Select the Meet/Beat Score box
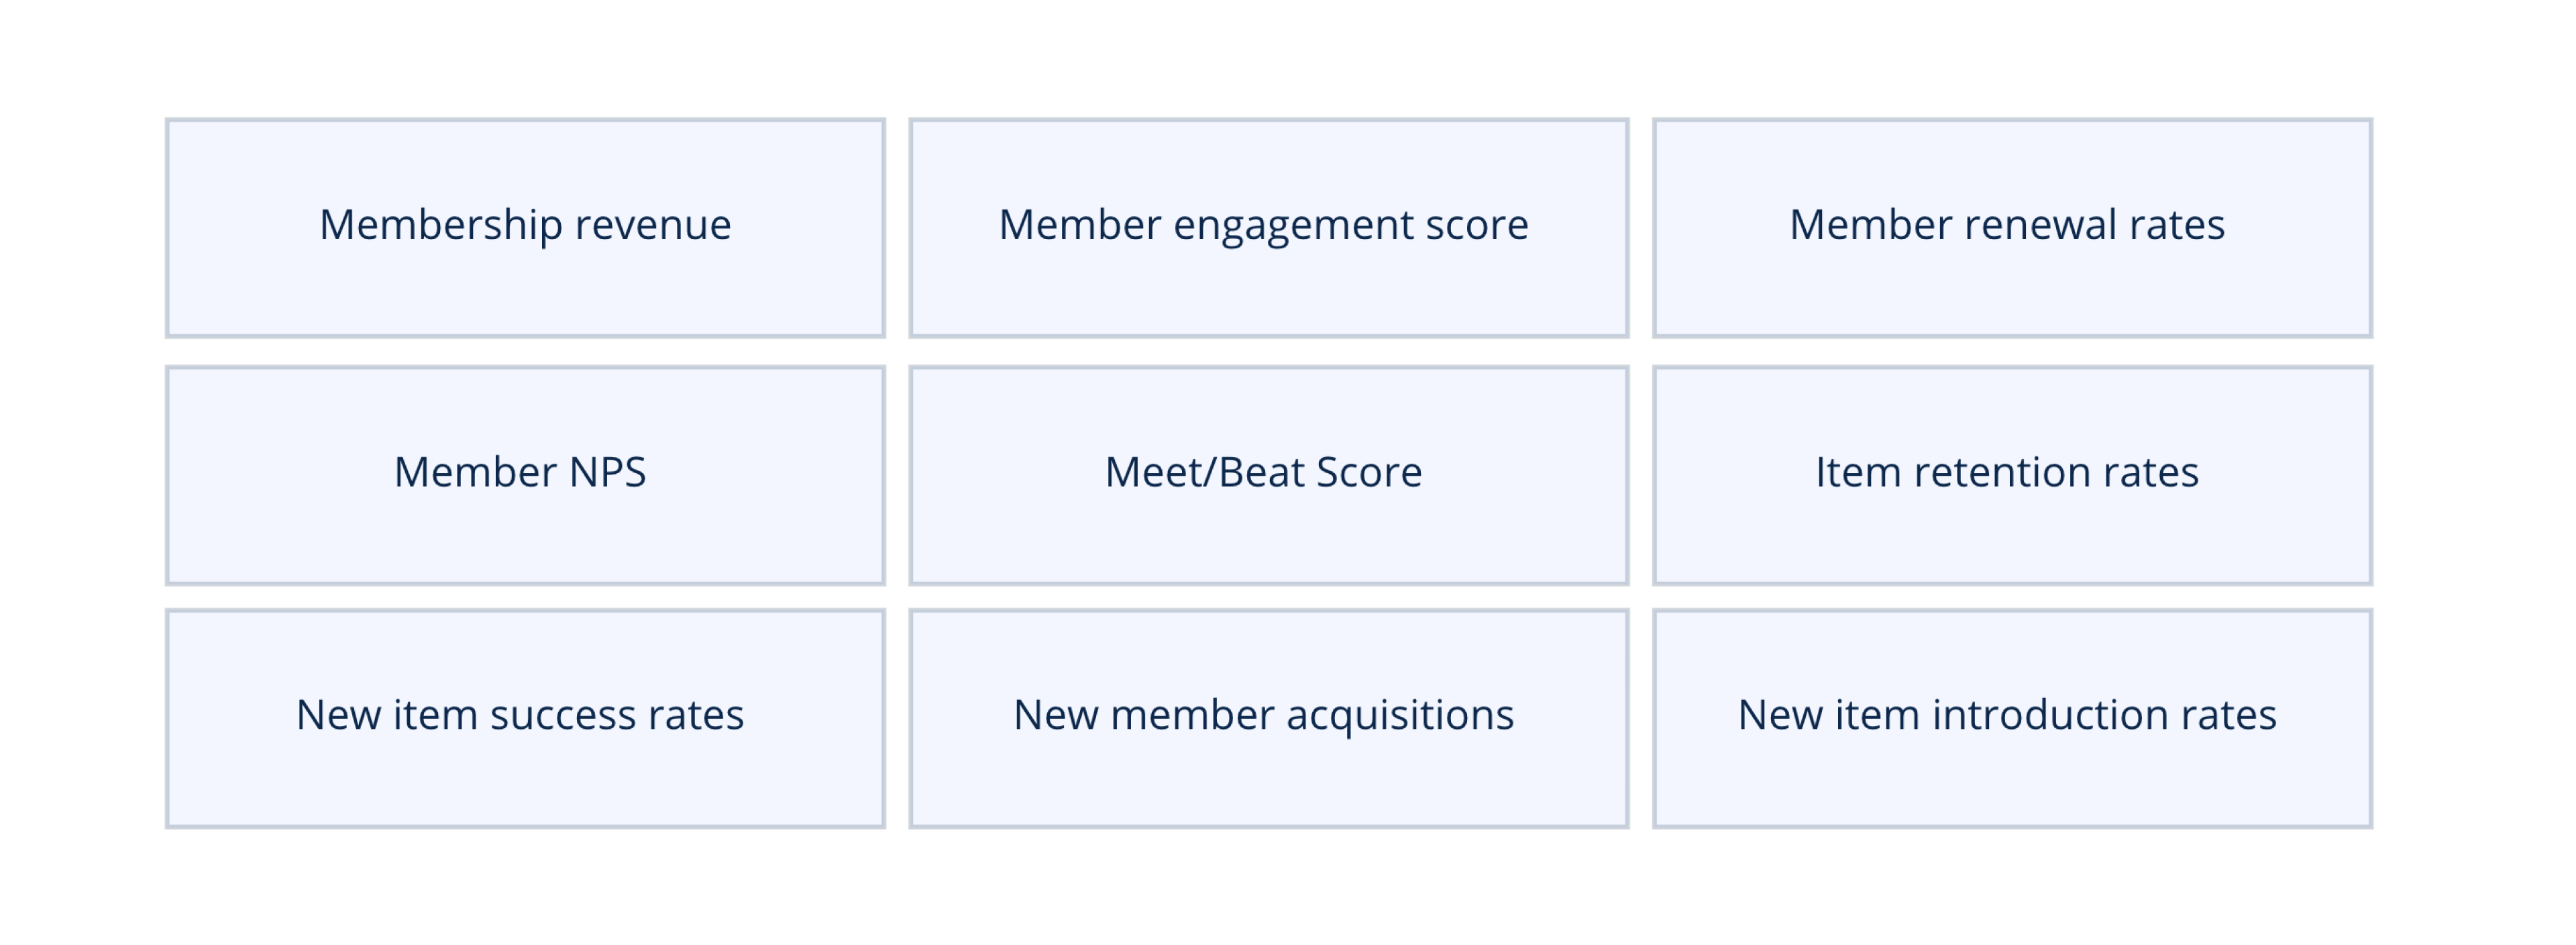 pyautogui.click(x=1268, y=475)
